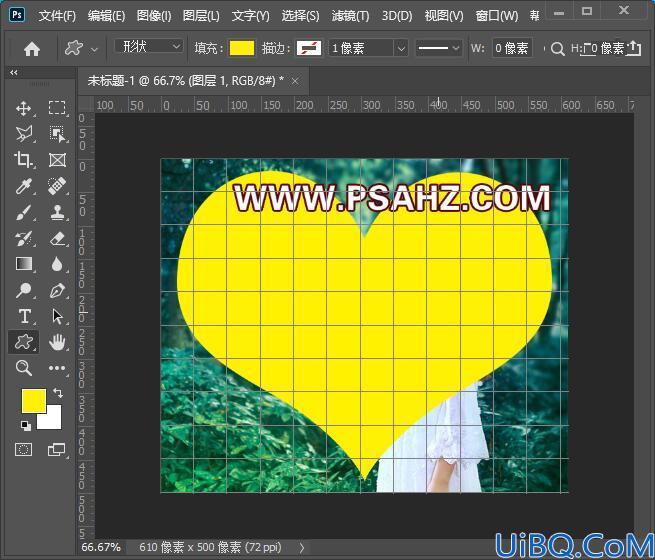Select the Zoom tool in toolbox
Screen dimensions: 655x560
click(x=23, y=368)
